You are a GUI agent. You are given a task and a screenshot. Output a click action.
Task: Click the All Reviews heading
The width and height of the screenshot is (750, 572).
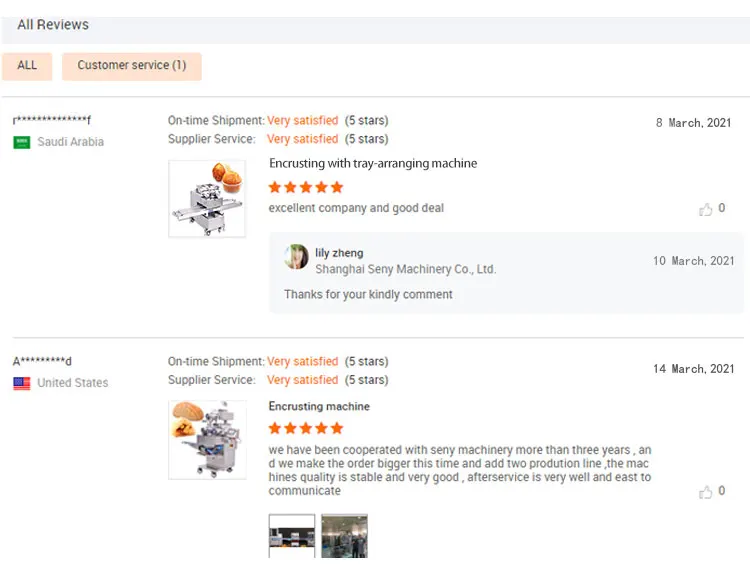point(53,24)
